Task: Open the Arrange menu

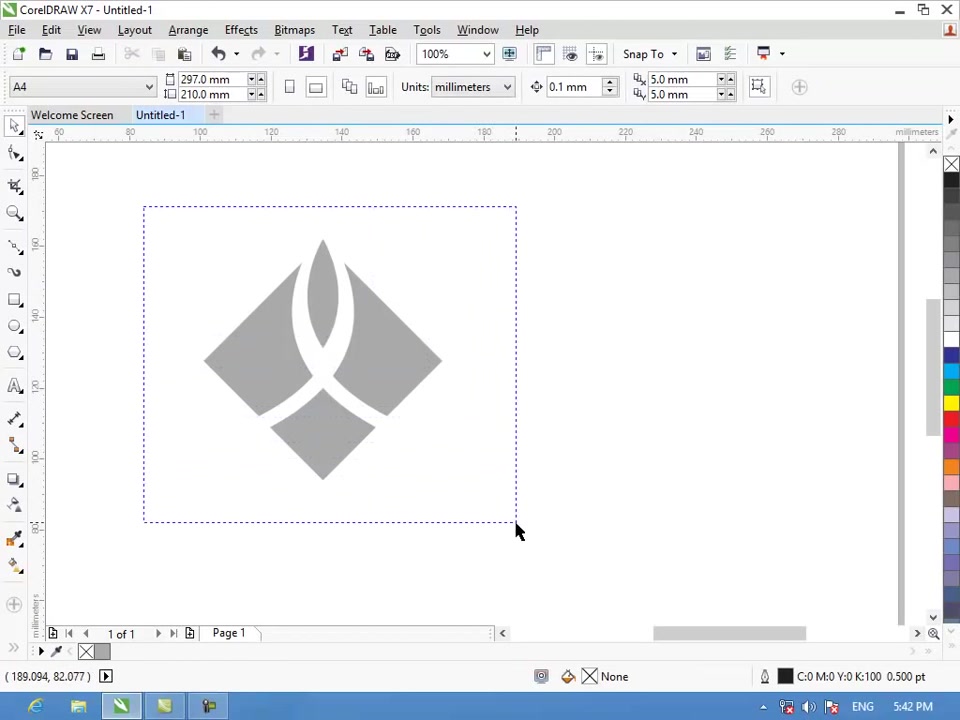Action: [188, 30]
